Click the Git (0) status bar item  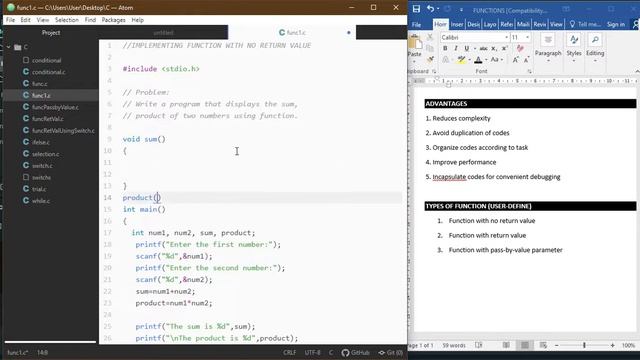[x=391, y=353]
